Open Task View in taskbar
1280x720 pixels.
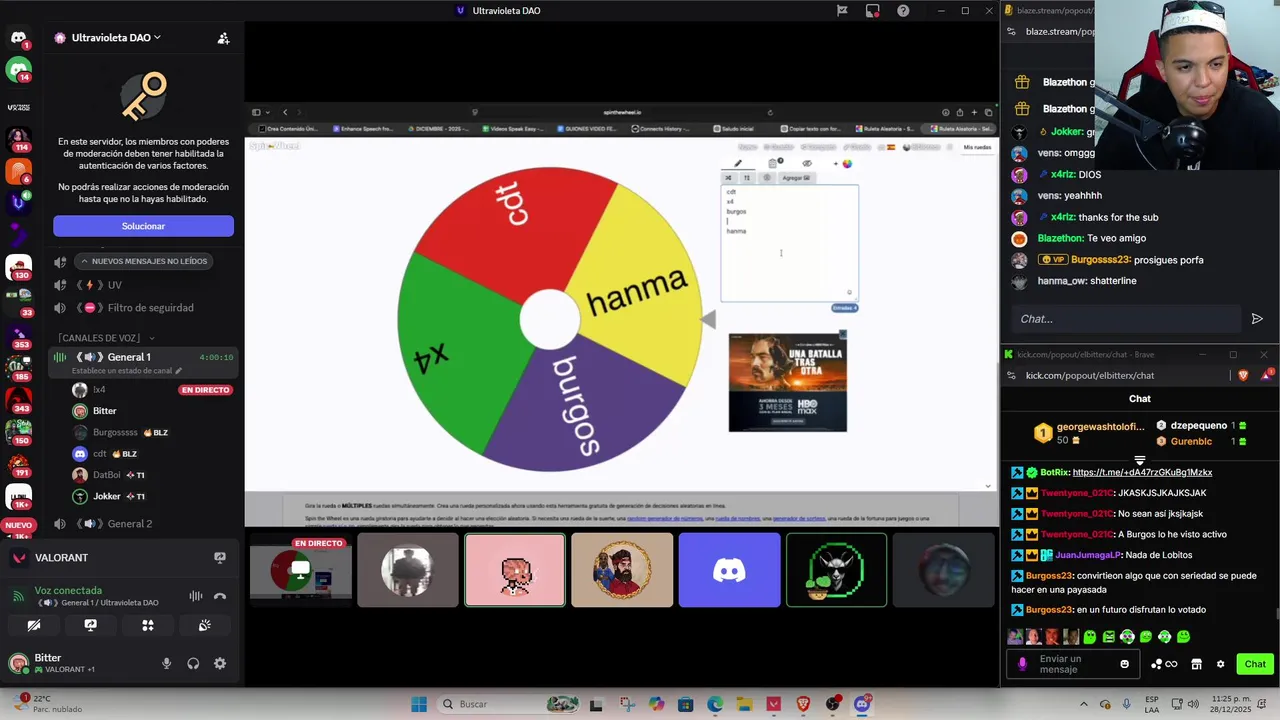pyautogui.click(x=596, y=704)
